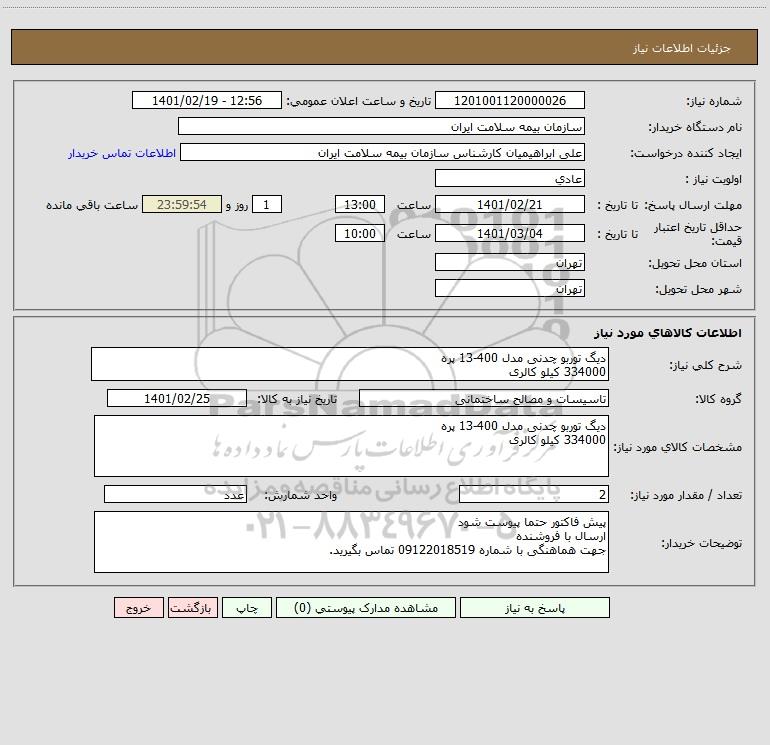Click the label واحد شمارش:
The image size is (770, 745).
click(301, 496)
